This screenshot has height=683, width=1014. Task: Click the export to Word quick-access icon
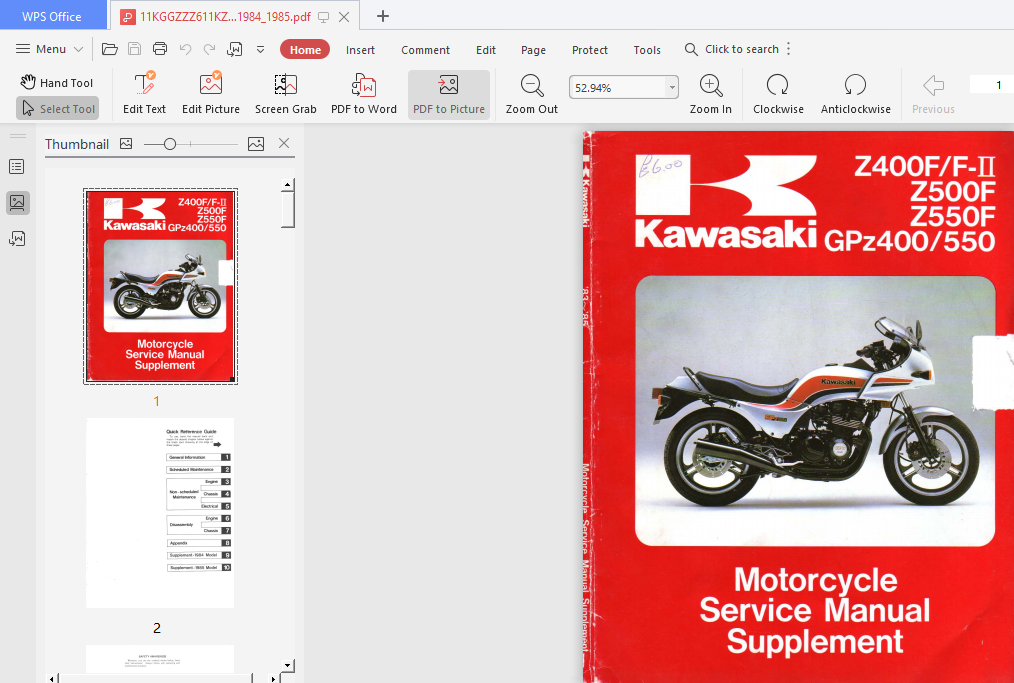click(235, 49)
